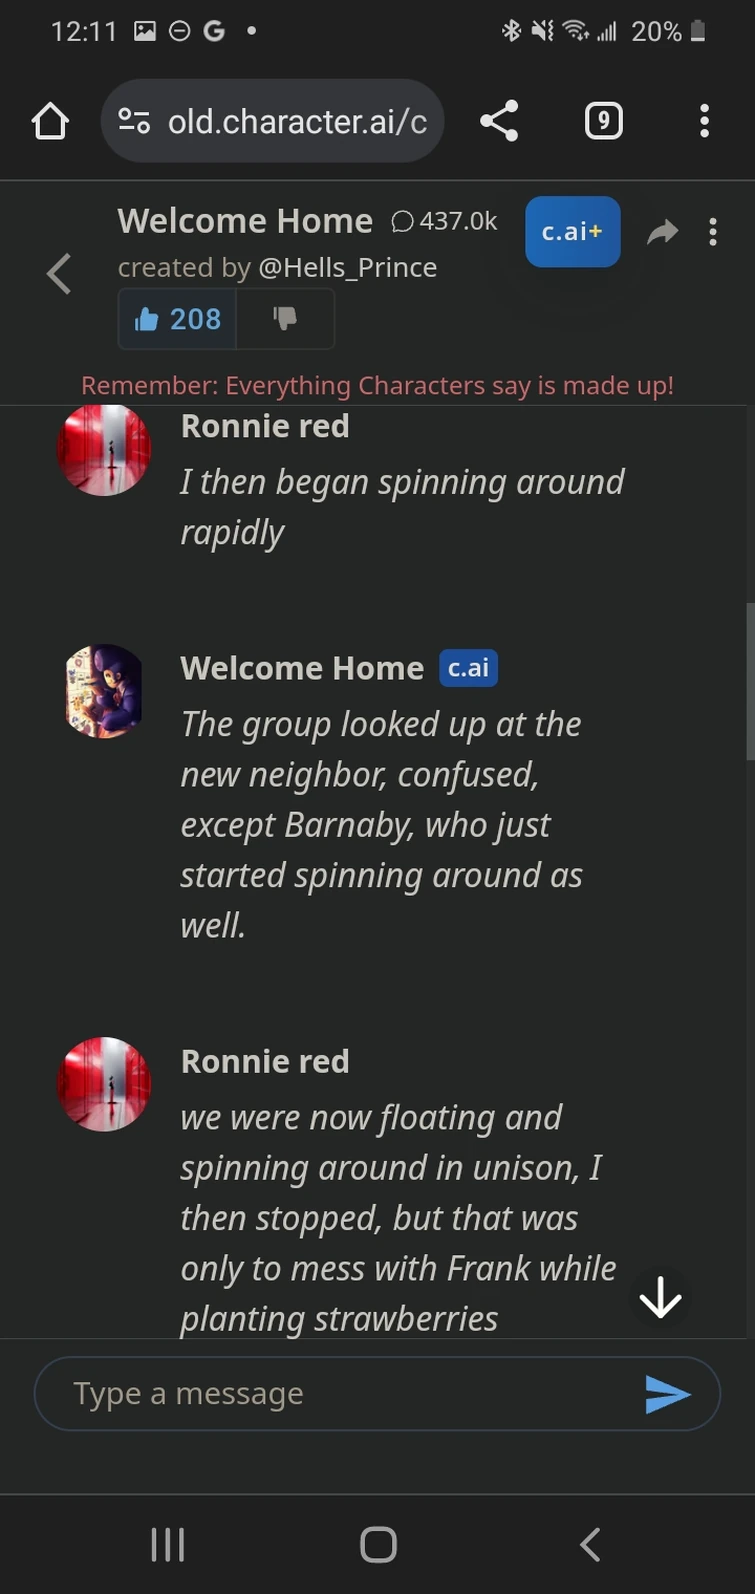Viewport: 755px width, 1594px height.
Task: Open chat options three-dot menu
Action: coord(713,232)
